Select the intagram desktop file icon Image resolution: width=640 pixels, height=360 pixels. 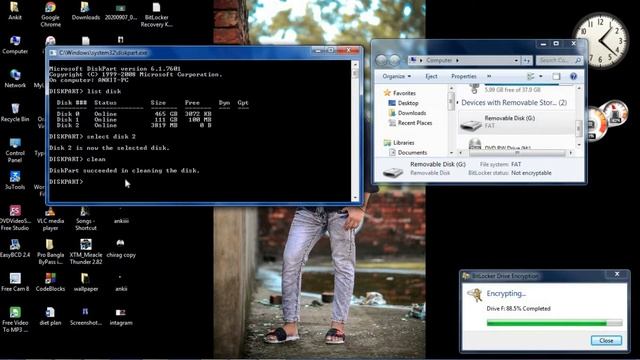point(121,316)
